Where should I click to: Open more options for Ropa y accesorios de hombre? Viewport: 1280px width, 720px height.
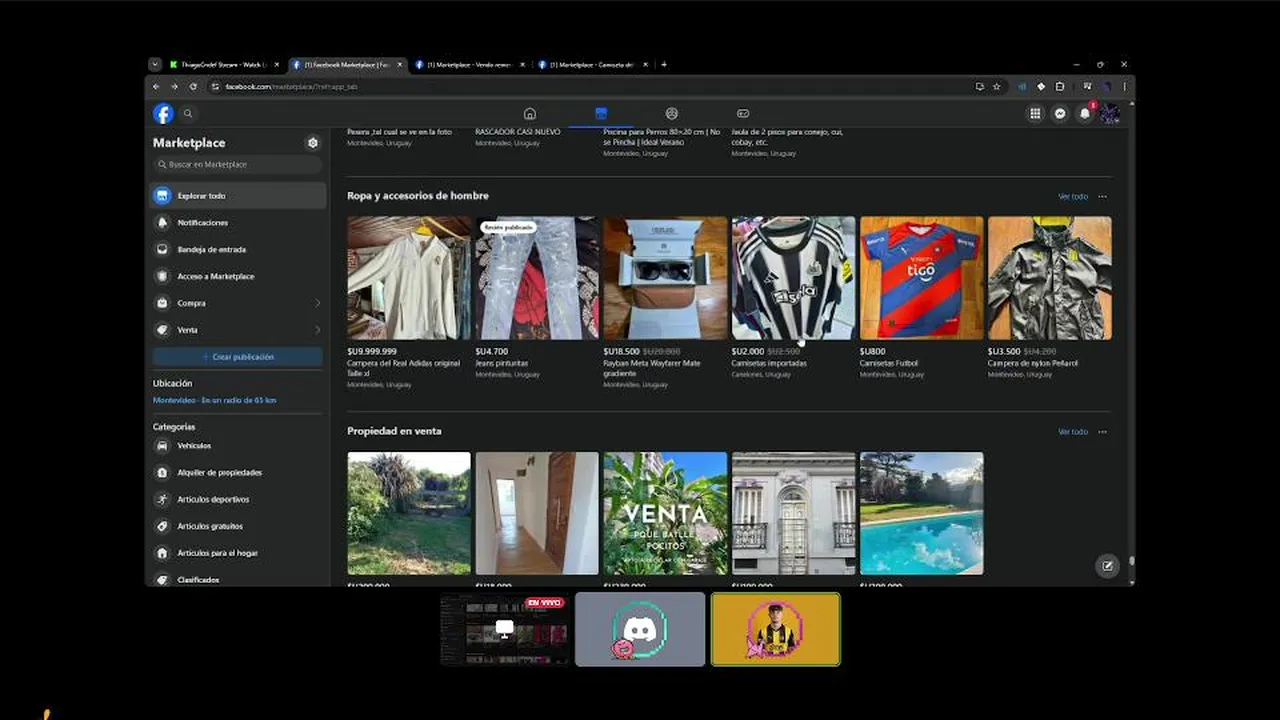[1103, 196]
